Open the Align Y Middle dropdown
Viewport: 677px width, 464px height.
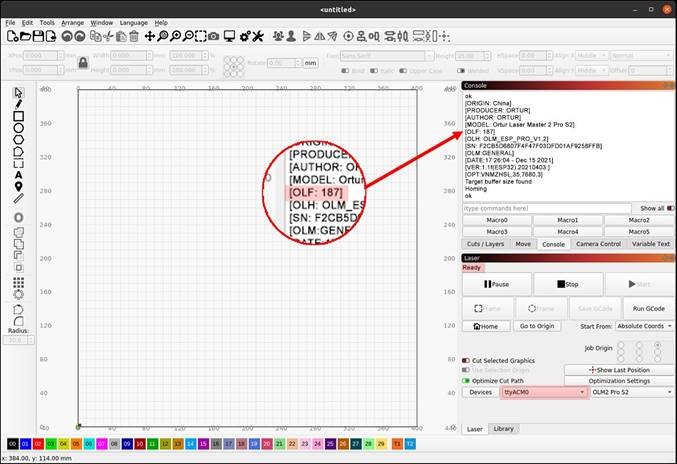pyautogui.click(x=592, y=70)
